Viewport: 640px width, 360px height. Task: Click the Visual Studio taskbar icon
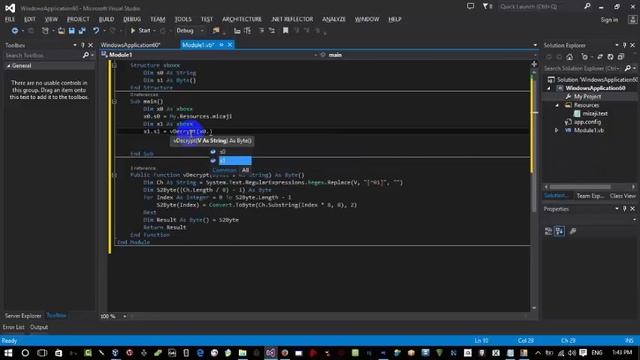[x=271, y=353]
